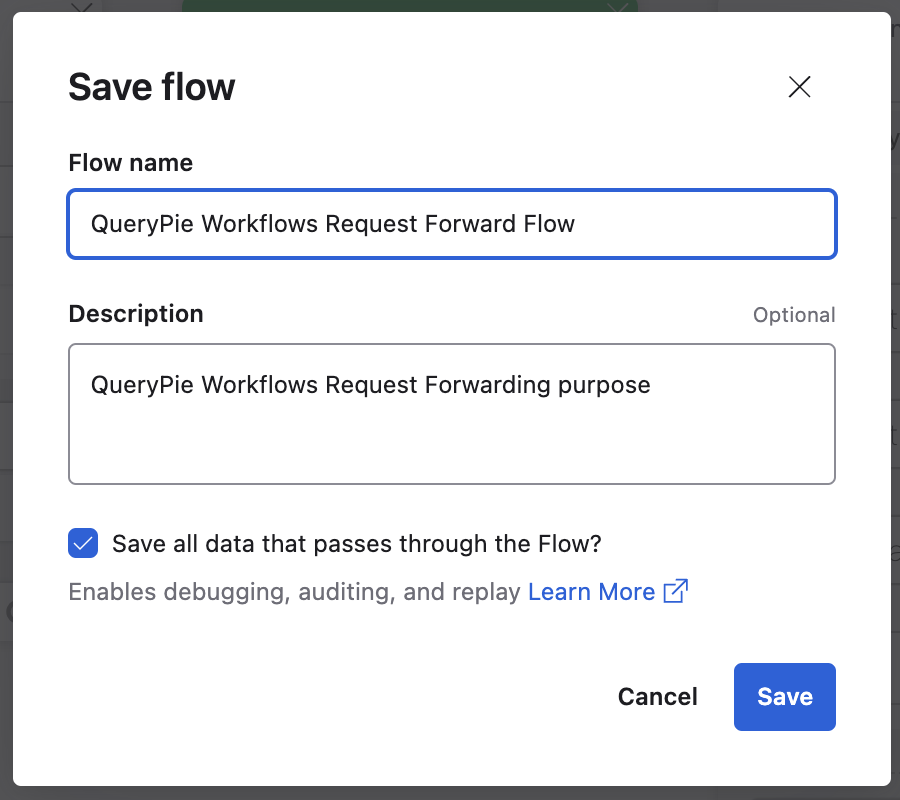
Task: Click the "Flow name" field label
Action: point(130,163)
